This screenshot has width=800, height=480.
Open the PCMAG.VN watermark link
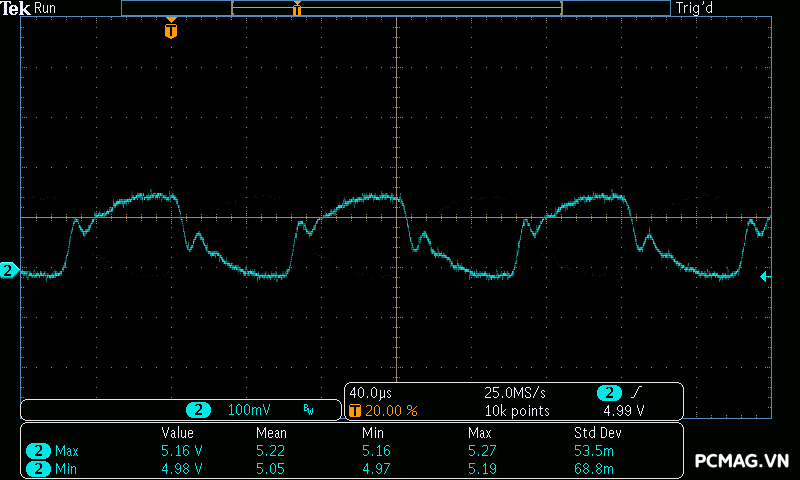click(x=742, y=462)
